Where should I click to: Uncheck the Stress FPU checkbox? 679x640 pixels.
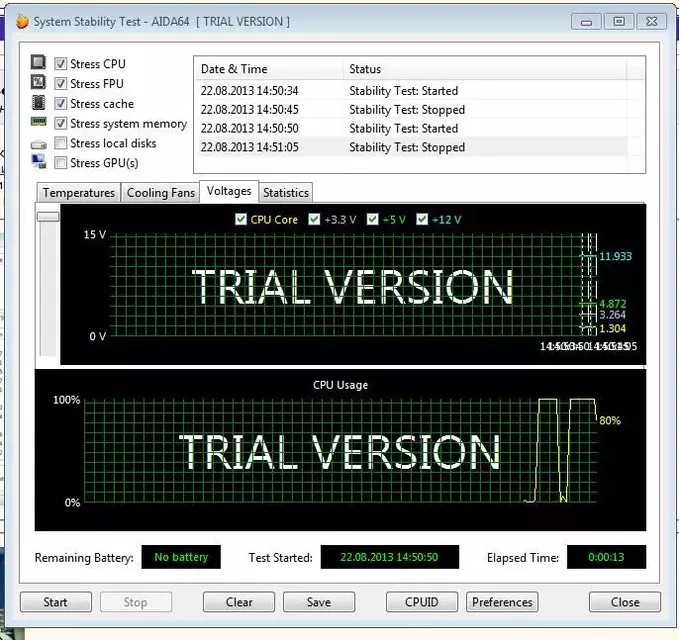[x=61, y=83]
